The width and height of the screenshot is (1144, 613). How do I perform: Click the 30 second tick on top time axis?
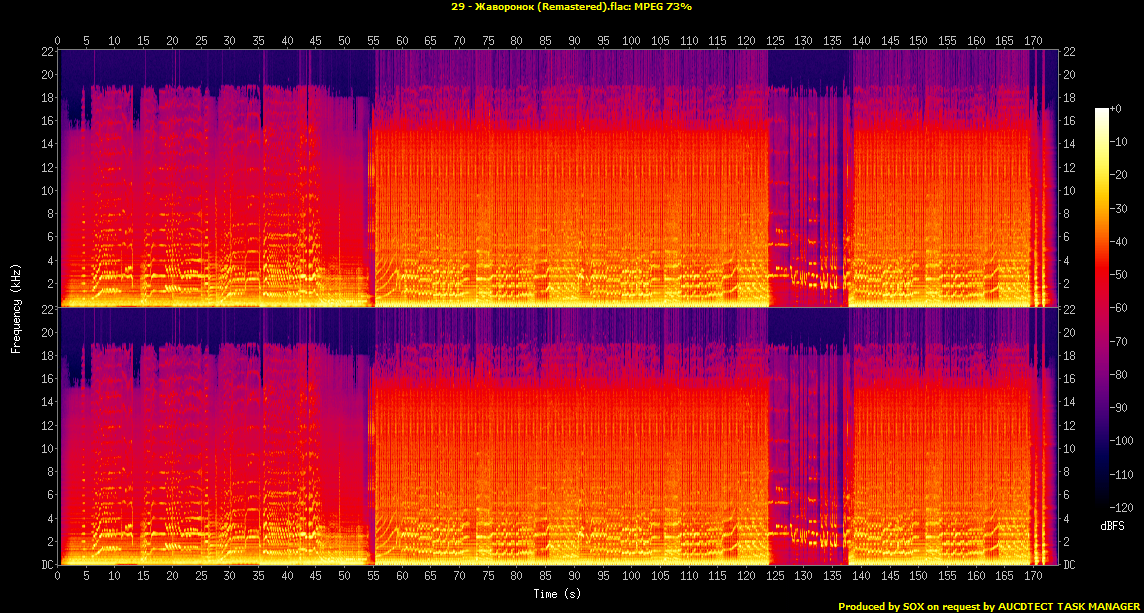click(x=230, y=41)
